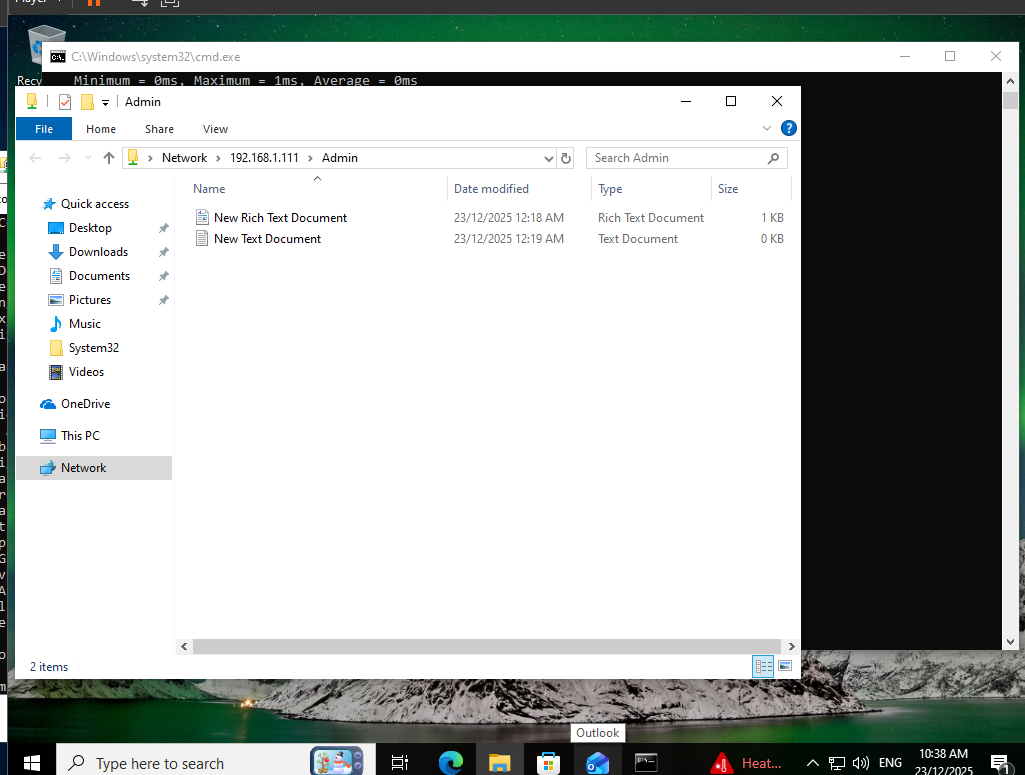This screenshot has height=775, width=1025.
Task: Click the cmd window scrollbar up arrow
Action: coord(1011,81)
